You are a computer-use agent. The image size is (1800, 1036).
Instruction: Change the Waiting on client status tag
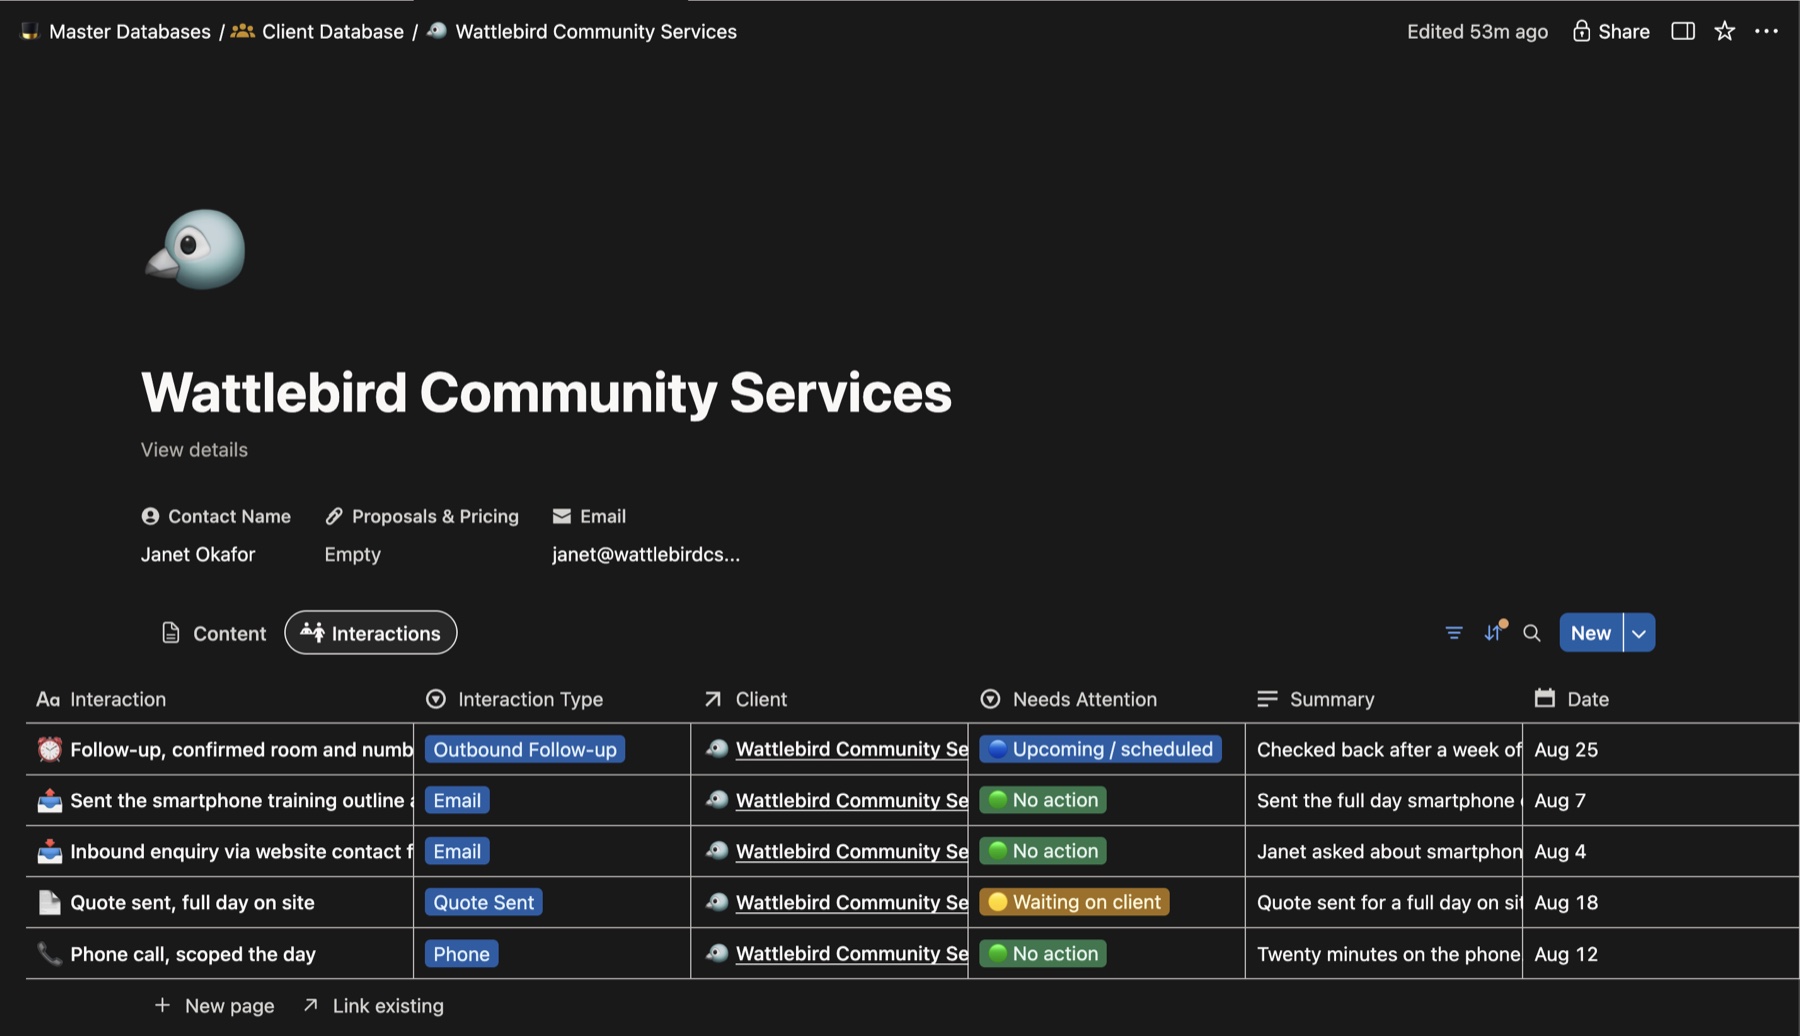(1074, 902)
